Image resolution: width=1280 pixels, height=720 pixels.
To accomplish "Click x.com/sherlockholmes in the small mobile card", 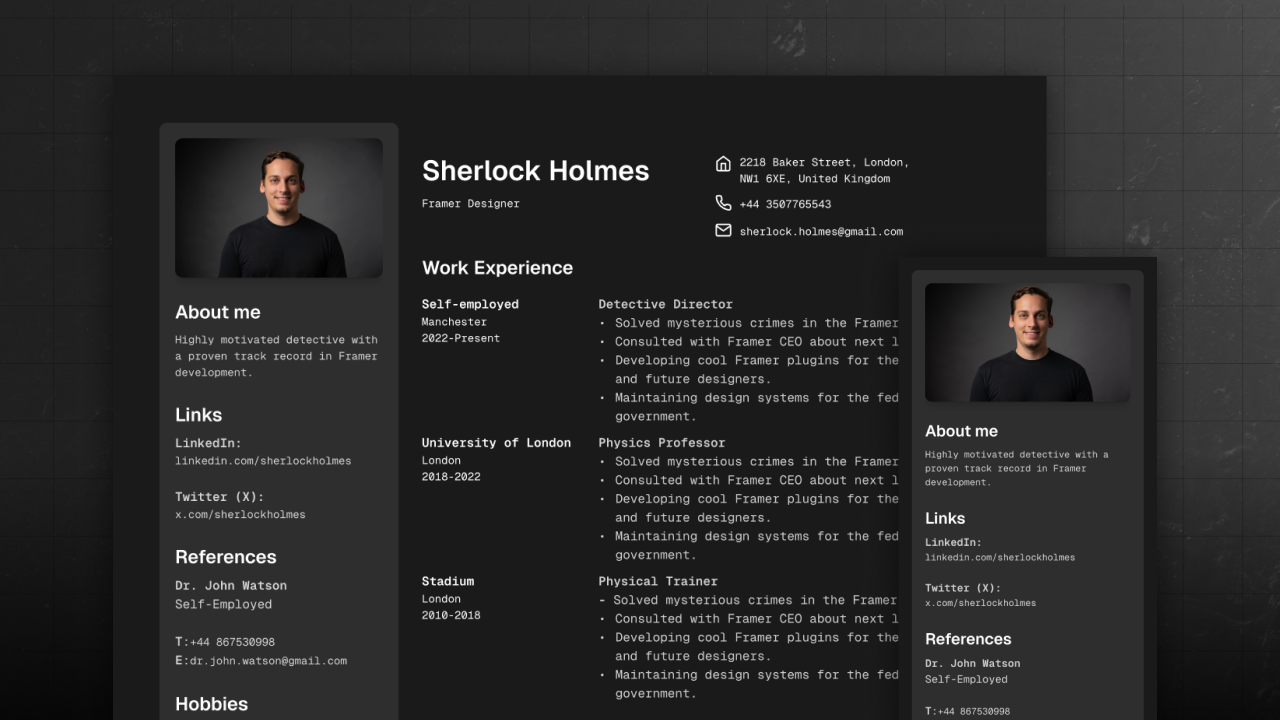I will [980, 603].
